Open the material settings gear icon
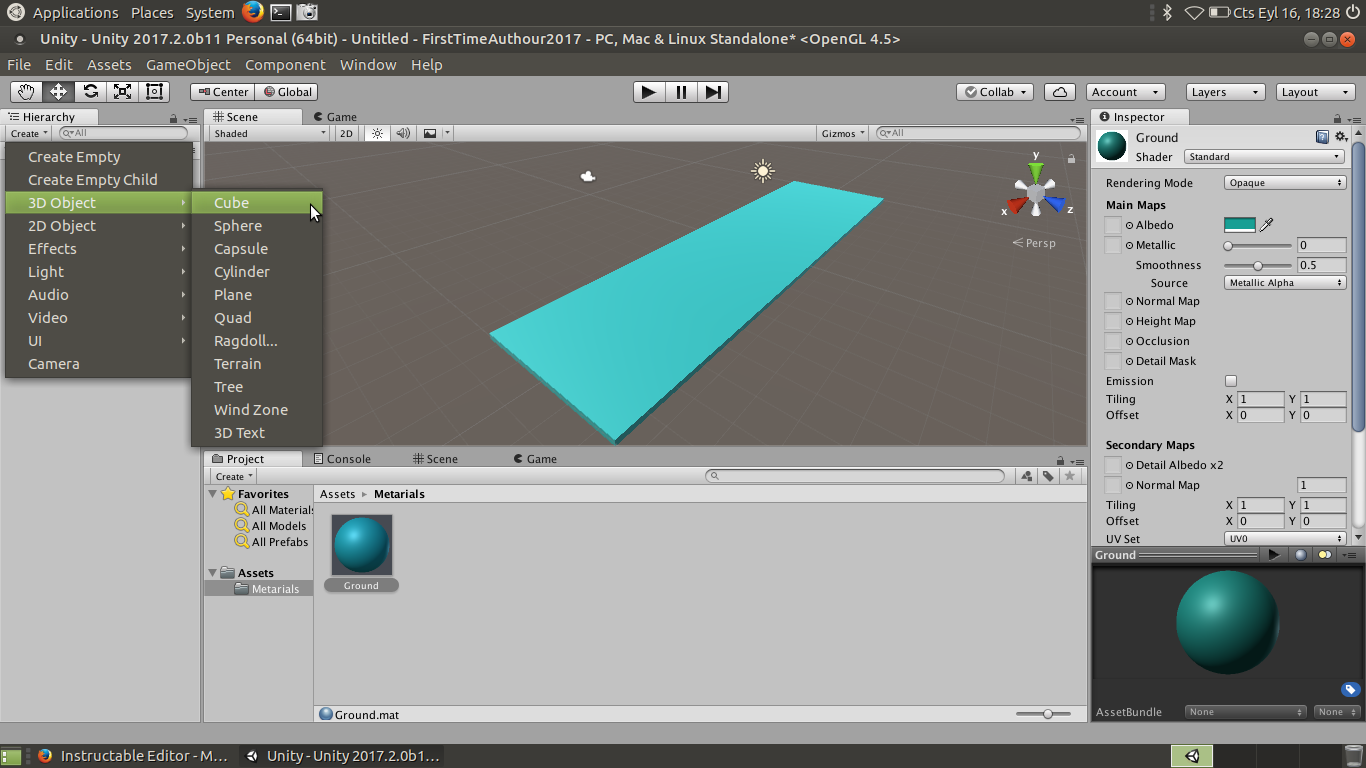Viewport: 1366px width, 768px height. coord(1341,137)
